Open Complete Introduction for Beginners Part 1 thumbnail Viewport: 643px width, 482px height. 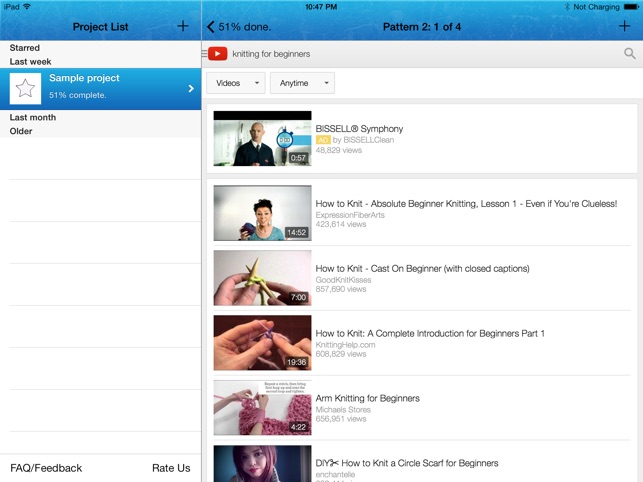click(262, 343)
